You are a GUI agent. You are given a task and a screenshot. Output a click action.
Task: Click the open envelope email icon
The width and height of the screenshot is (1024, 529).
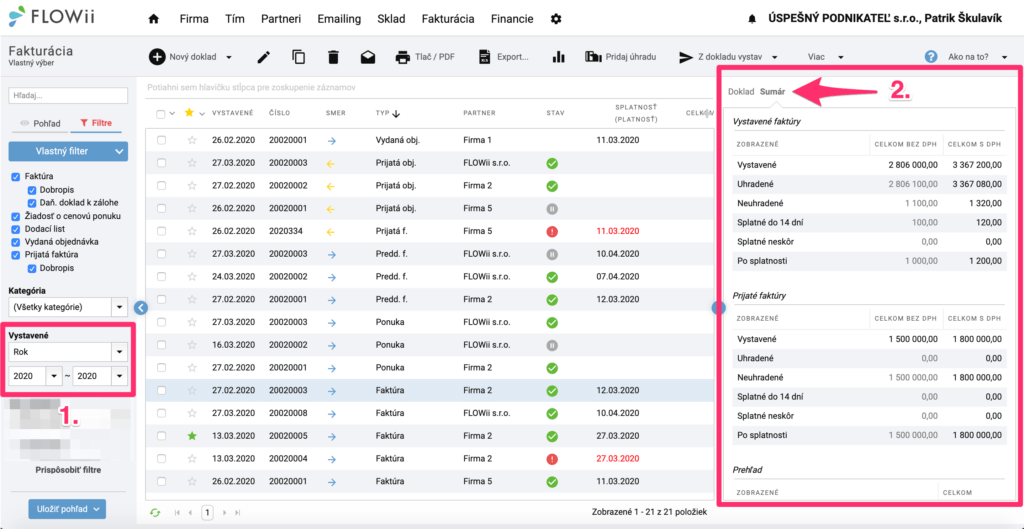368,57
